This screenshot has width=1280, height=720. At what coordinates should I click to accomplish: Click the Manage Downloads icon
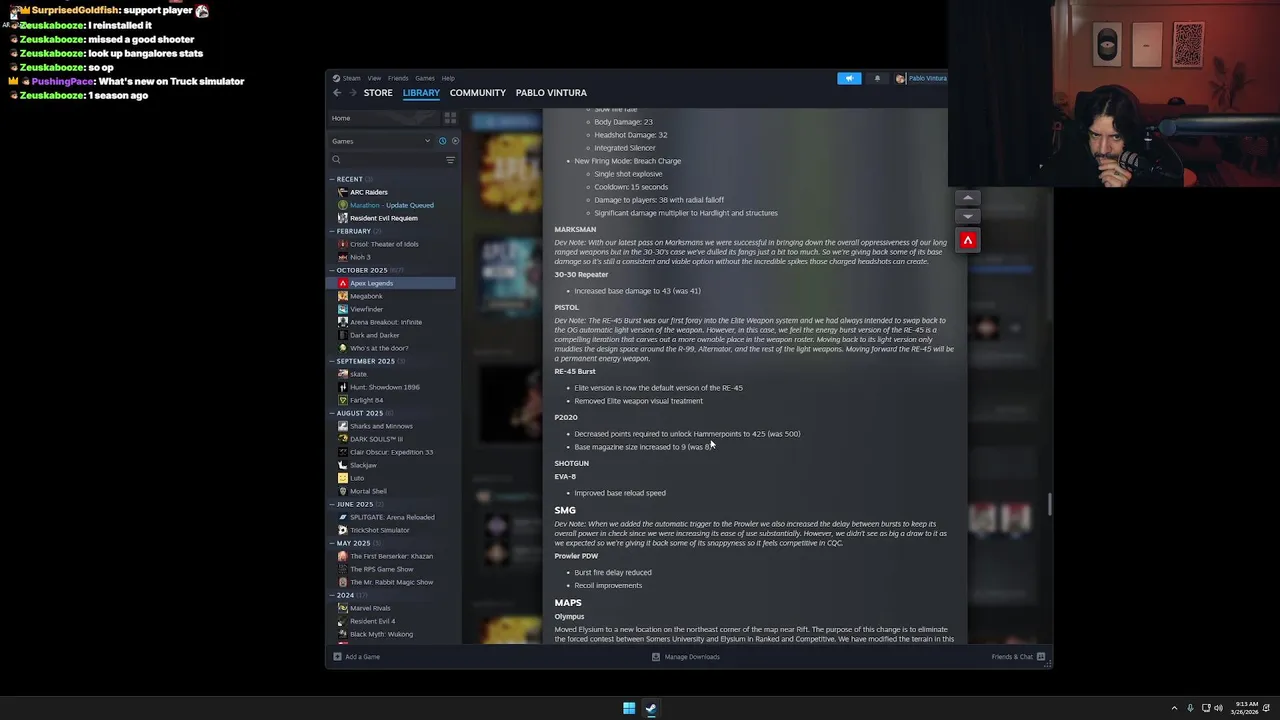pyautogui.click(x=656, y=657)
